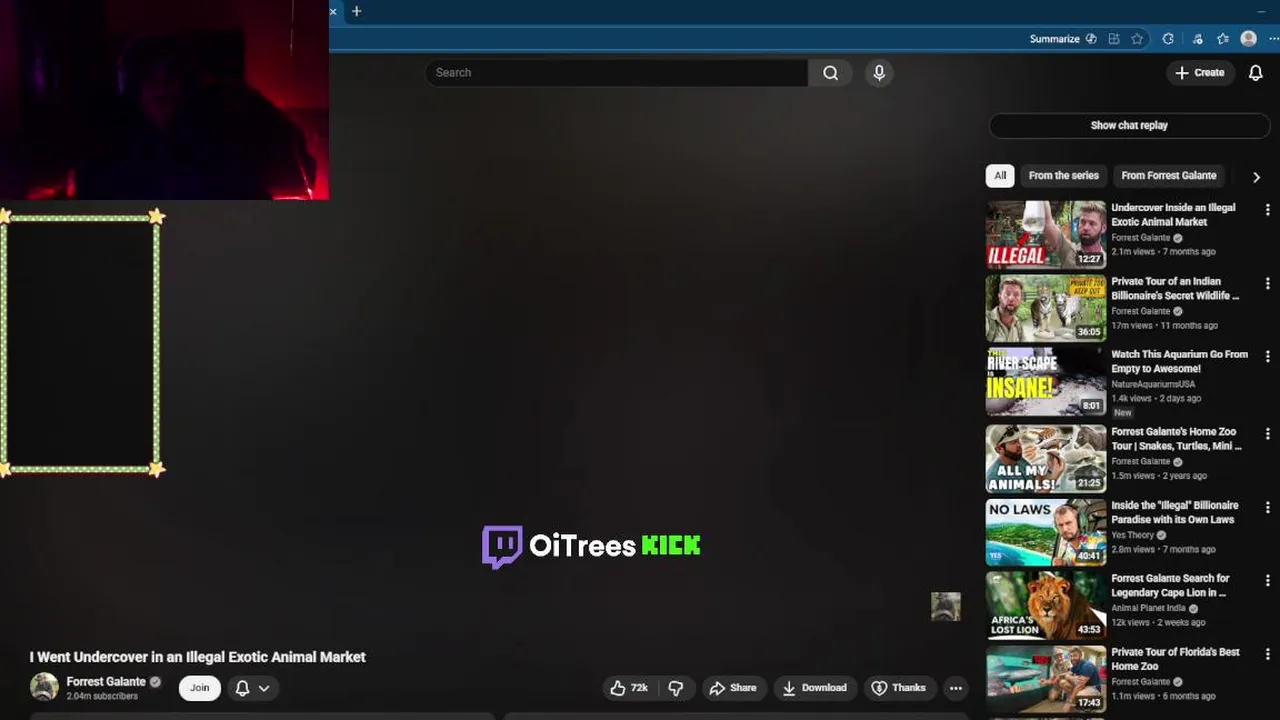This screenshot has height=720, width=1280.
Task: Show more filter chips with the arrow
Action: tap(1256, 176)
